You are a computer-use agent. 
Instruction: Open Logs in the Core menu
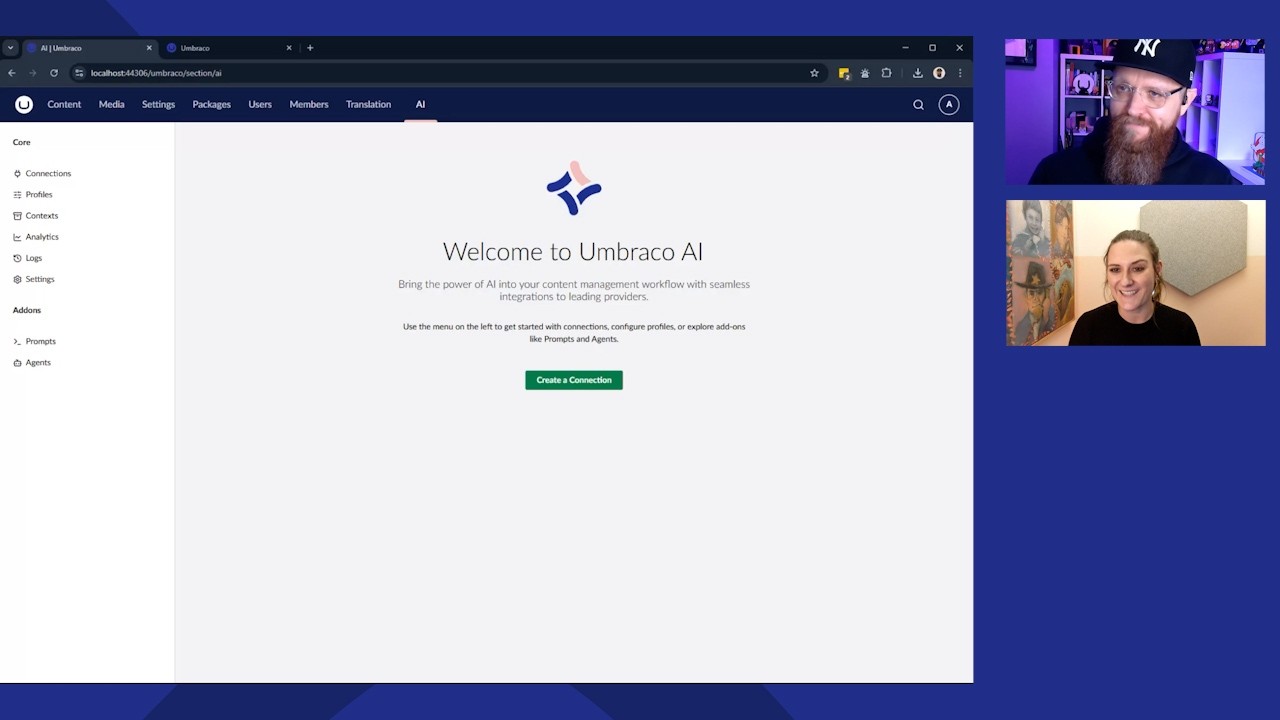(34, 258)
